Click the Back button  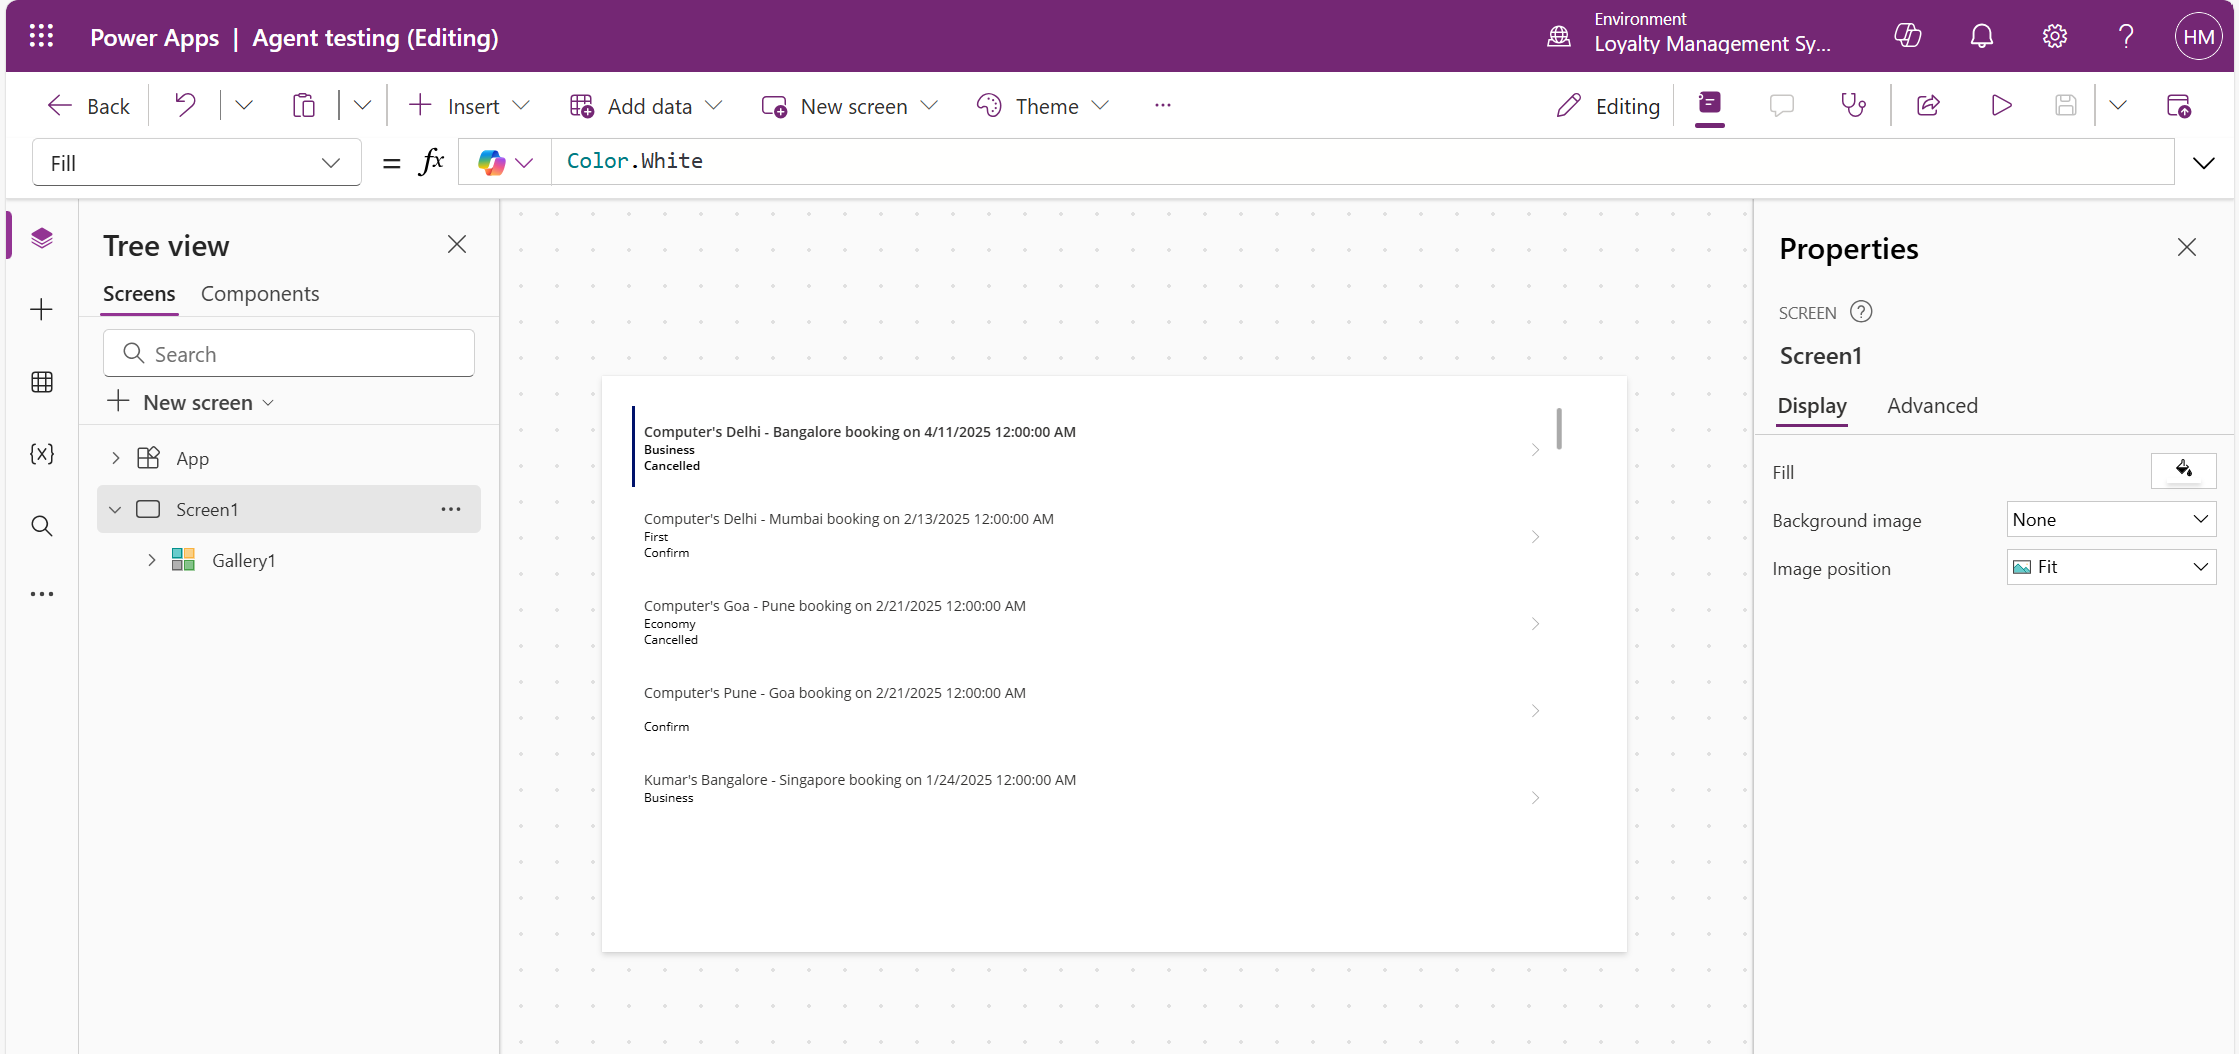pyautogui.click(x=89, y=106)
